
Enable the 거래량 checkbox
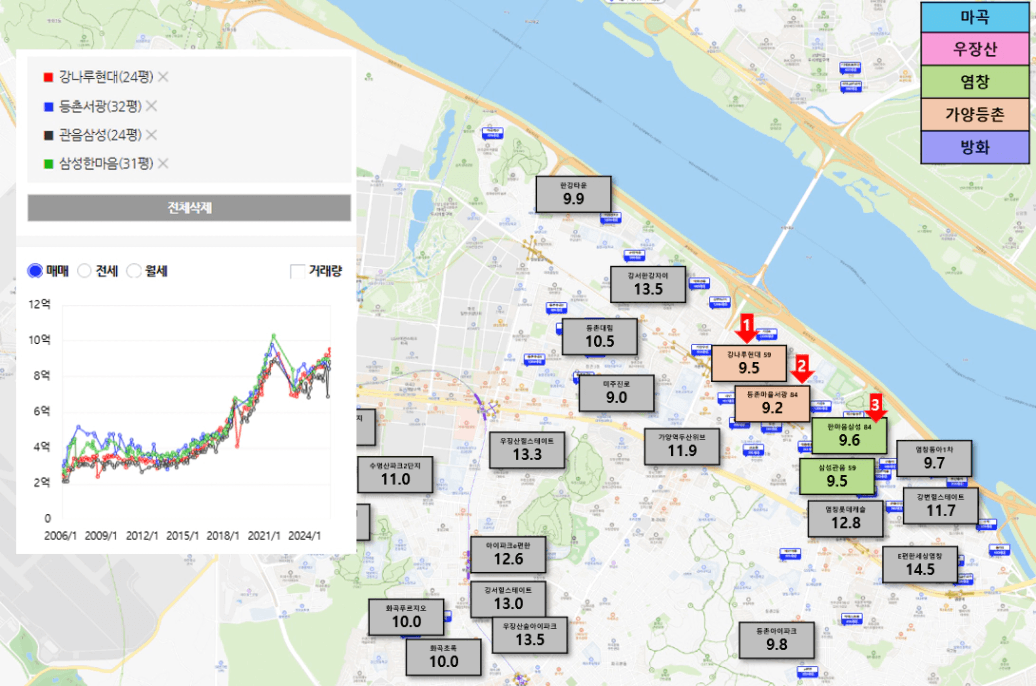click(297, 271)
